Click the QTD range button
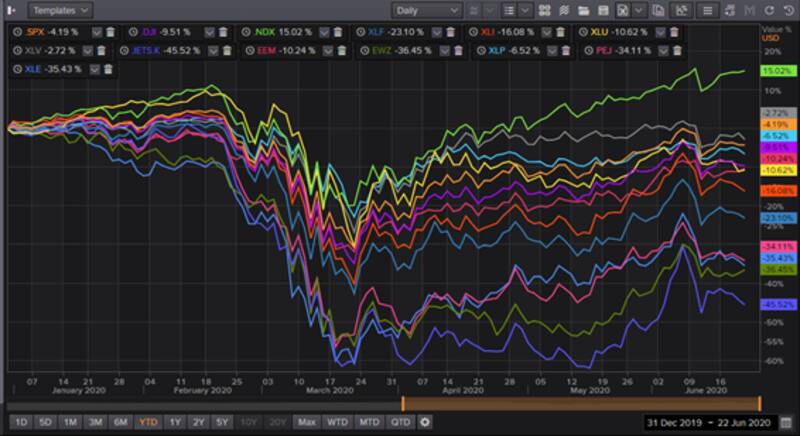The image size is (800, 436). coord(401,421)
